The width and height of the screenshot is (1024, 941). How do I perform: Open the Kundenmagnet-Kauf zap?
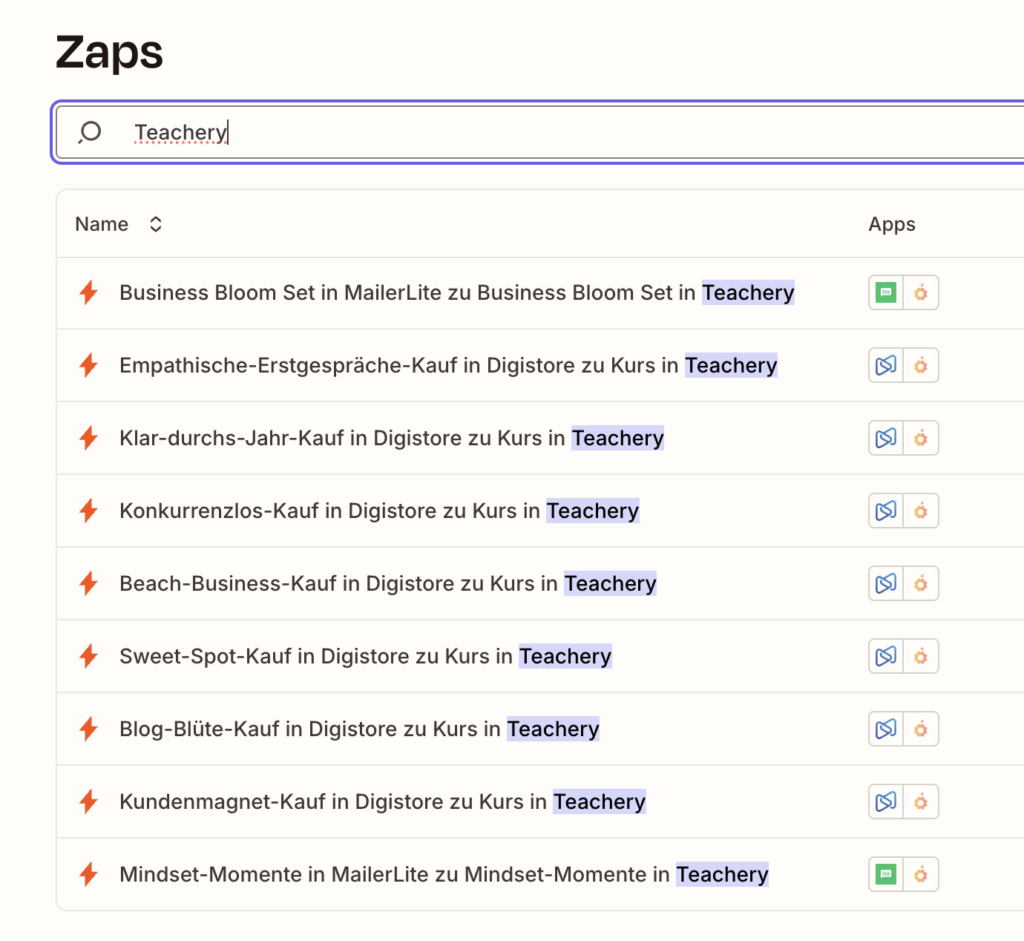[x=380, y=801]
